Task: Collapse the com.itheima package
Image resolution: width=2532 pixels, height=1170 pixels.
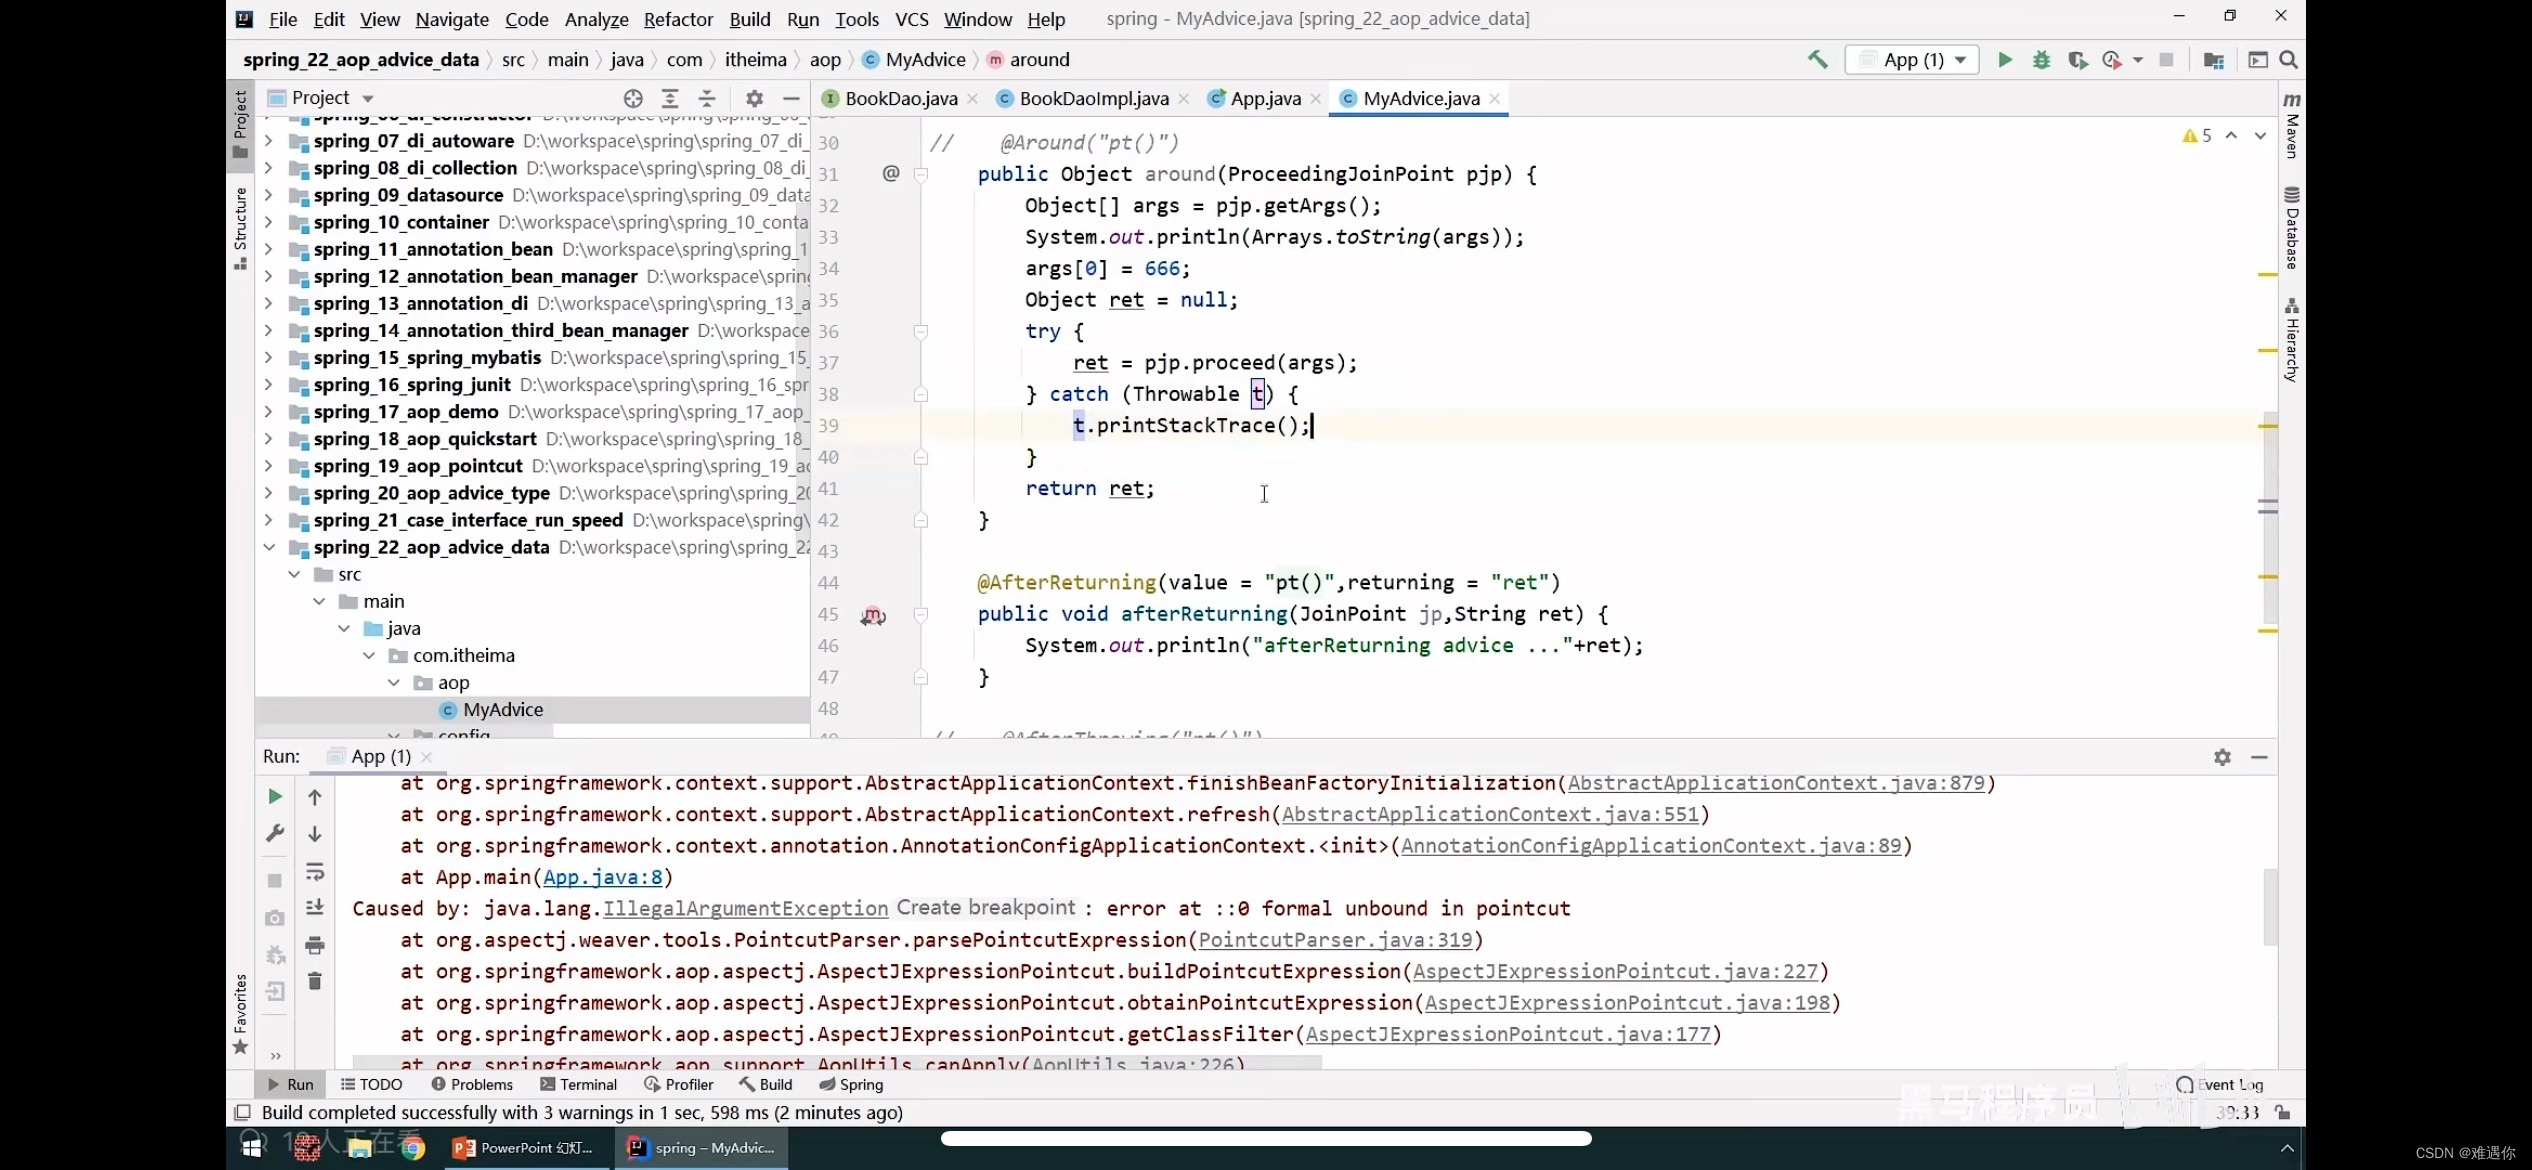Action: pyautogui.click(x=369, y=655)
